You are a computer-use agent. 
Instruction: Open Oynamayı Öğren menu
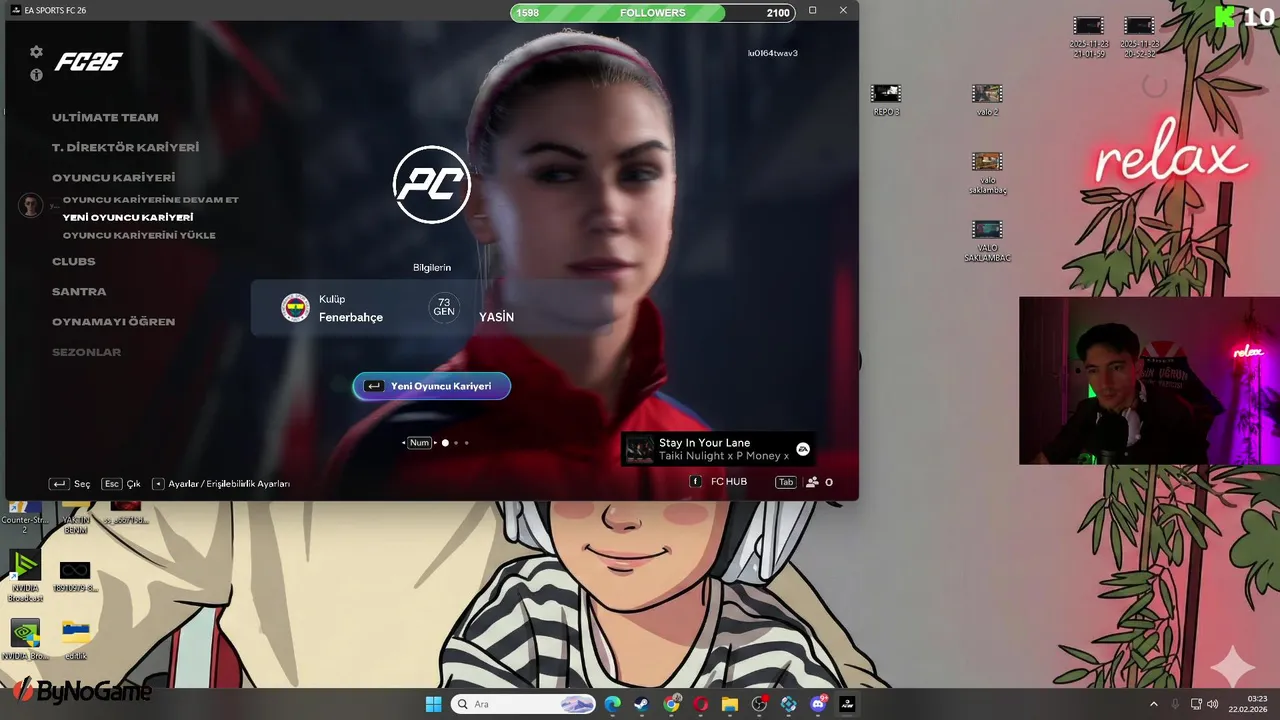click(113, 322)
